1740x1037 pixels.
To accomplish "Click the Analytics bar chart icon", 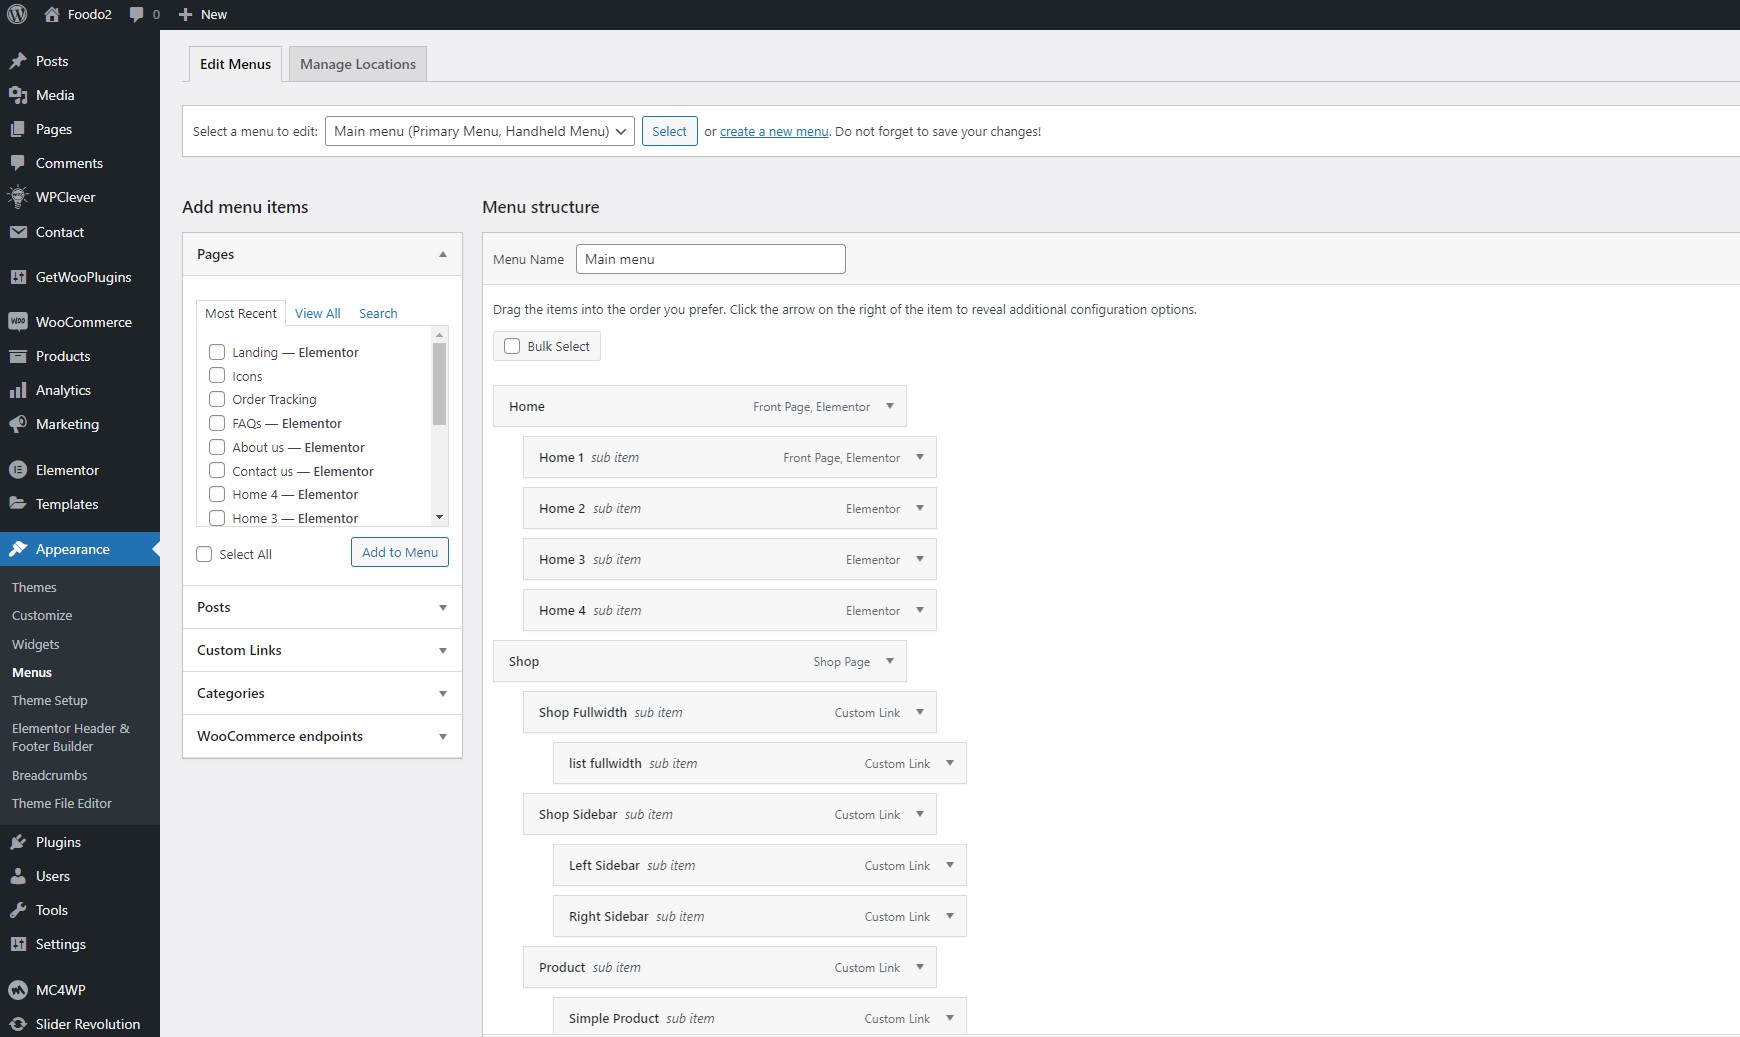I will (17, 390).
